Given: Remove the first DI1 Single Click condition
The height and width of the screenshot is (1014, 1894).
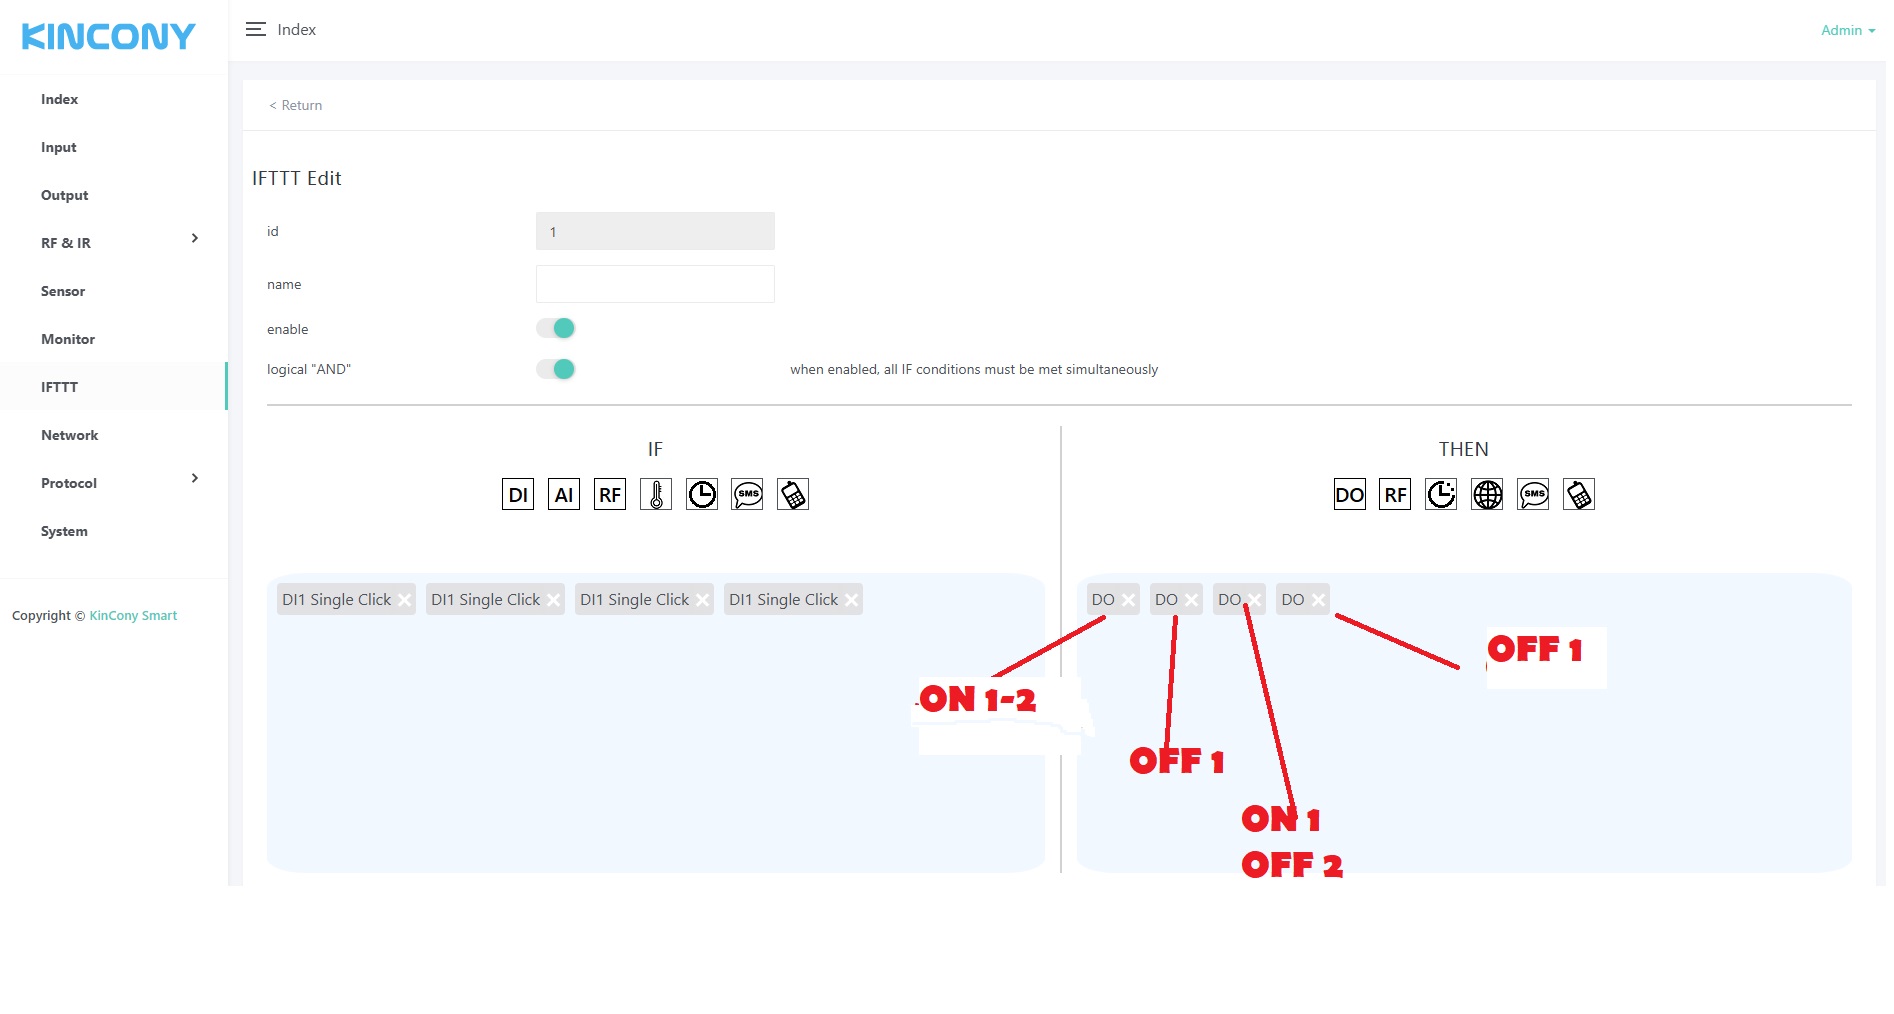Looking at the screenshot, I should [404, 600].
